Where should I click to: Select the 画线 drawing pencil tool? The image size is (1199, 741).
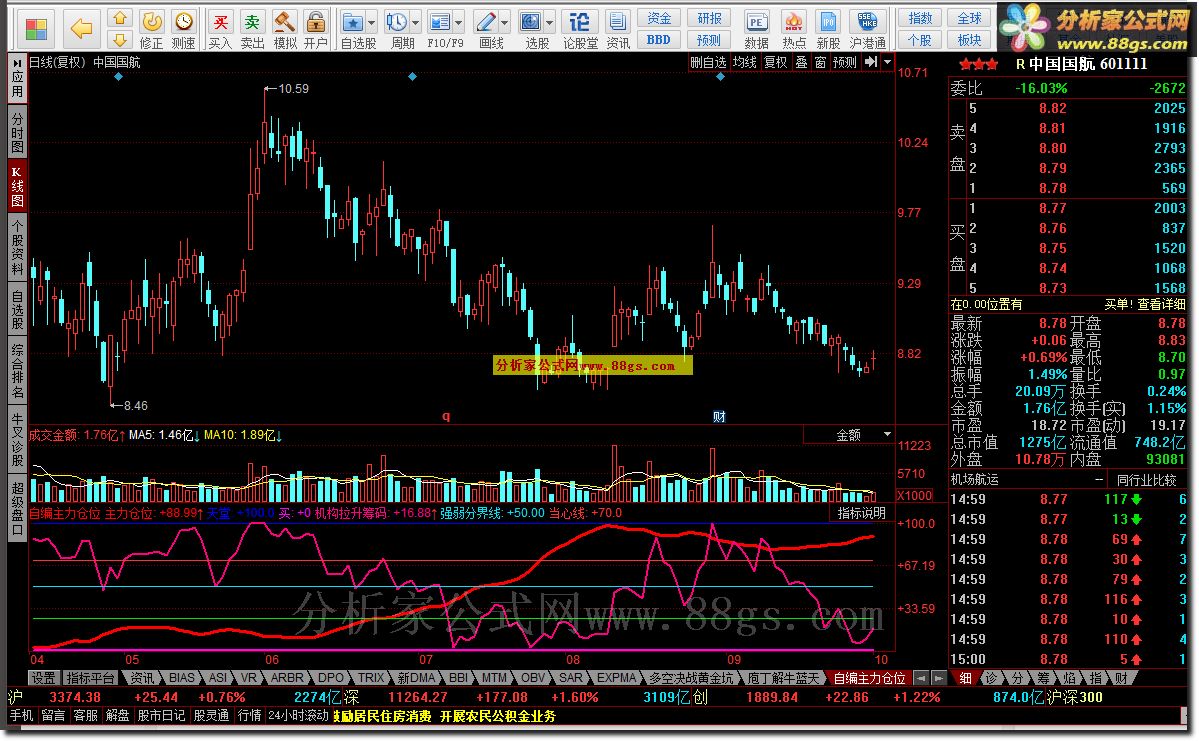pos(486,22)
